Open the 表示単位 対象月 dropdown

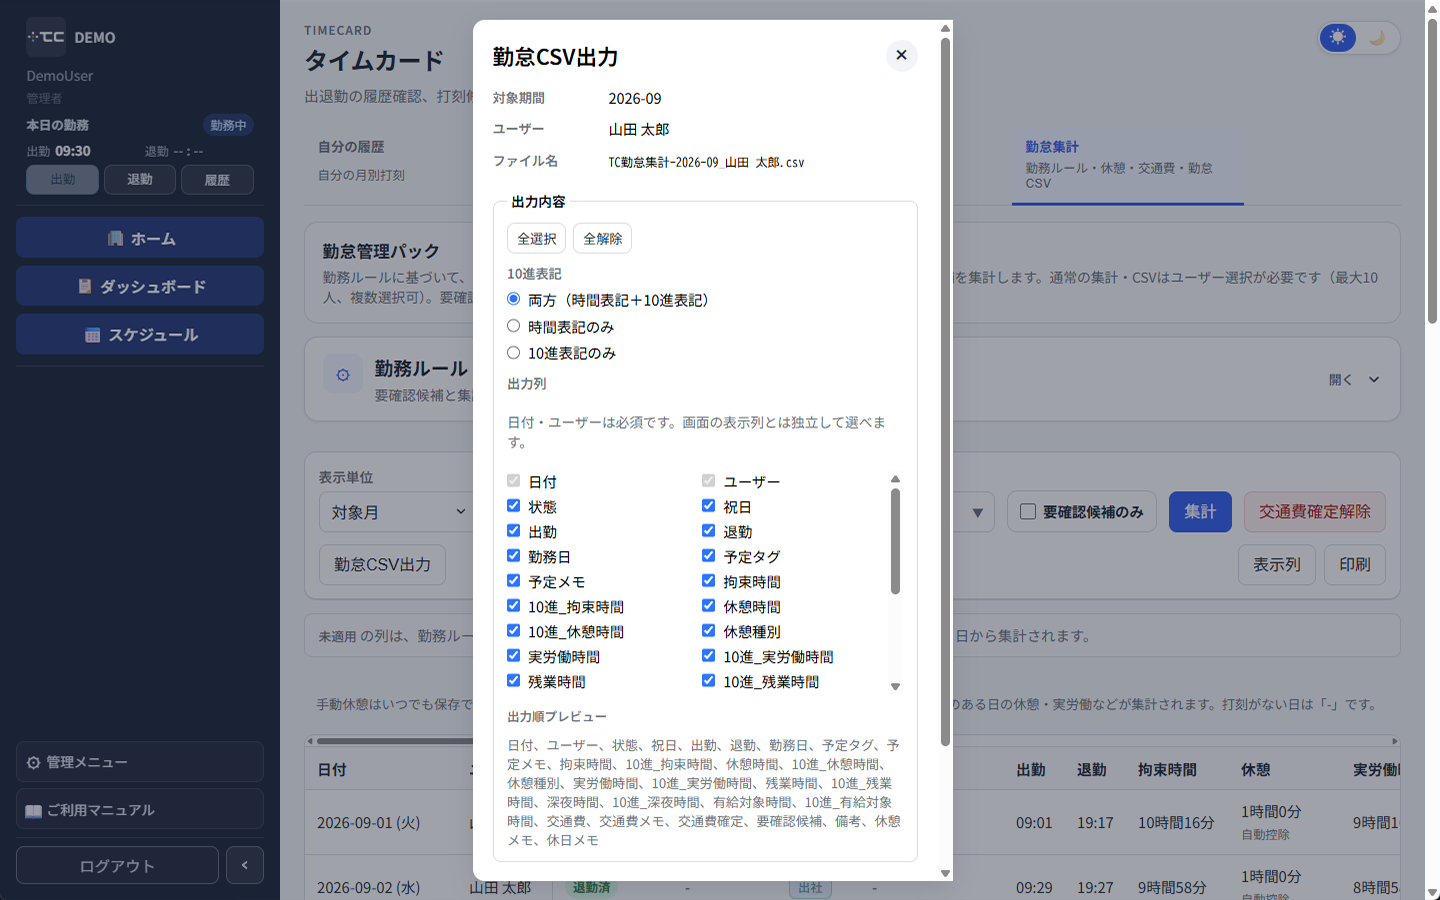(397, 512)
